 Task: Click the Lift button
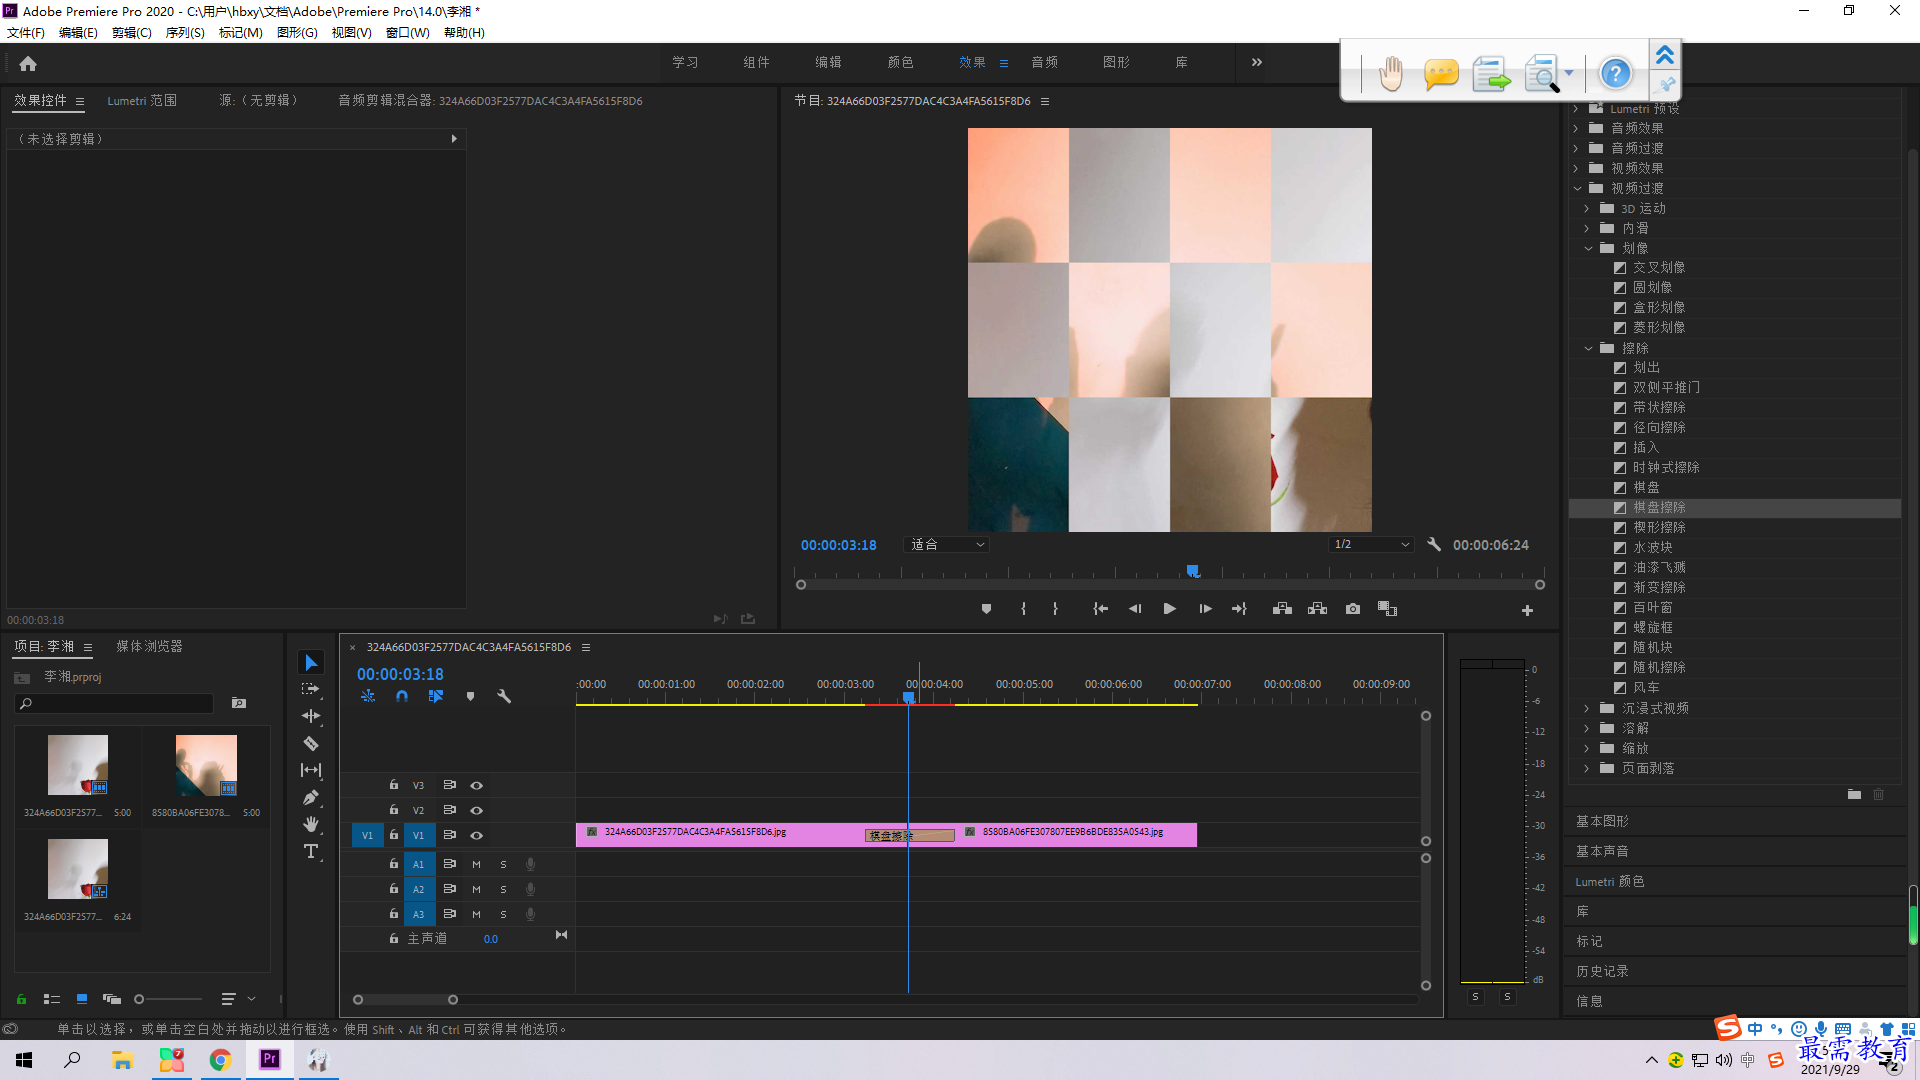[1282, 609]
